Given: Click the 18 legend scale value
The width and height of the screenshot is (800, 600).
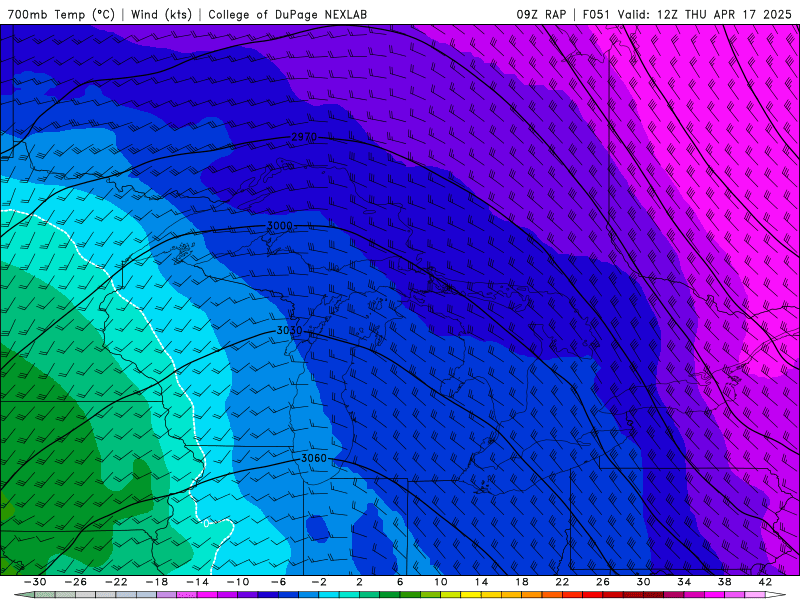Looking at the screenshot, I should click(521, 582).
